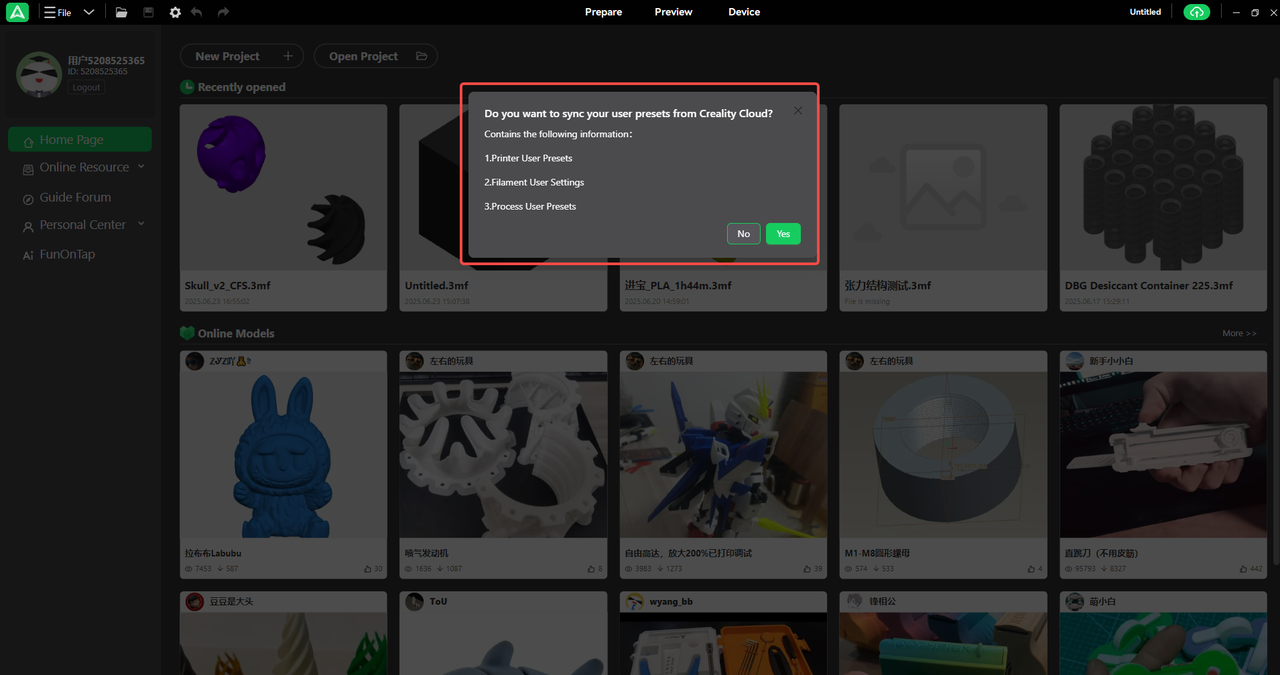Screen dimensions: 1280x675
Task: Click the green clock Recently opened icon
Action: 187,87
